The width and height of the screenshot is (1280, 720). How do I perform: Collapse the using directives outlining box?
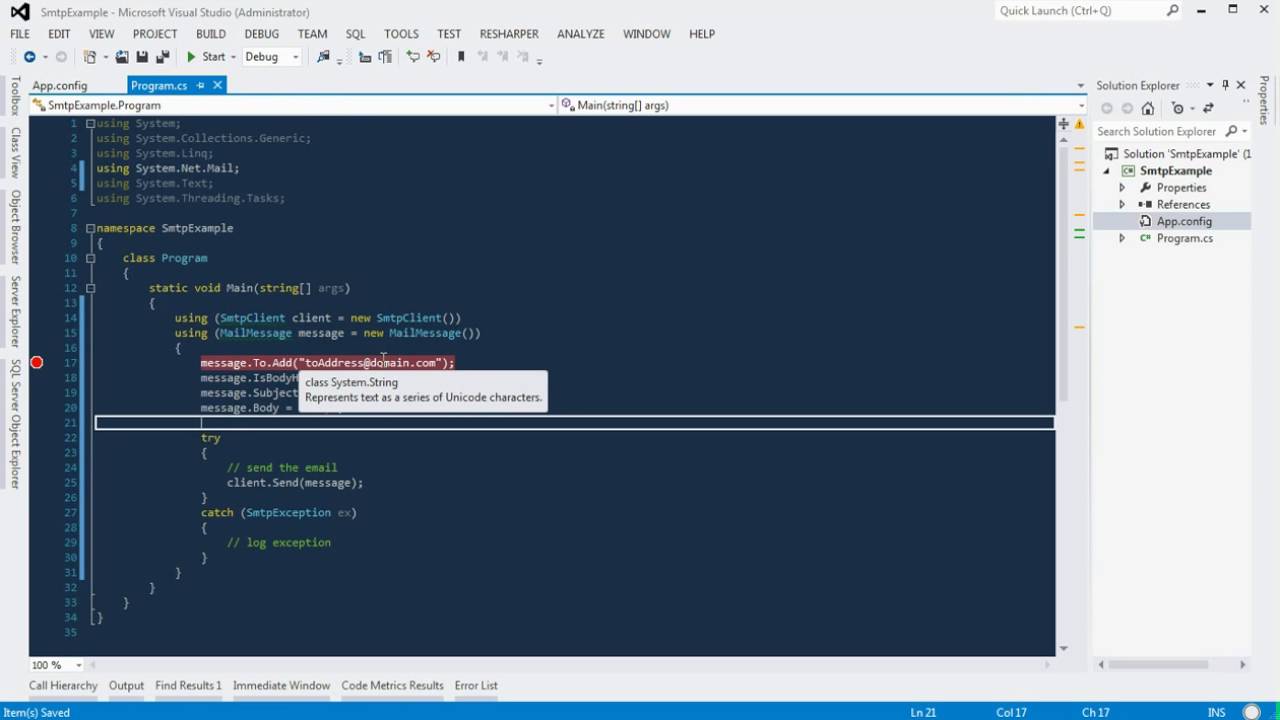click(x=90, y=123)
